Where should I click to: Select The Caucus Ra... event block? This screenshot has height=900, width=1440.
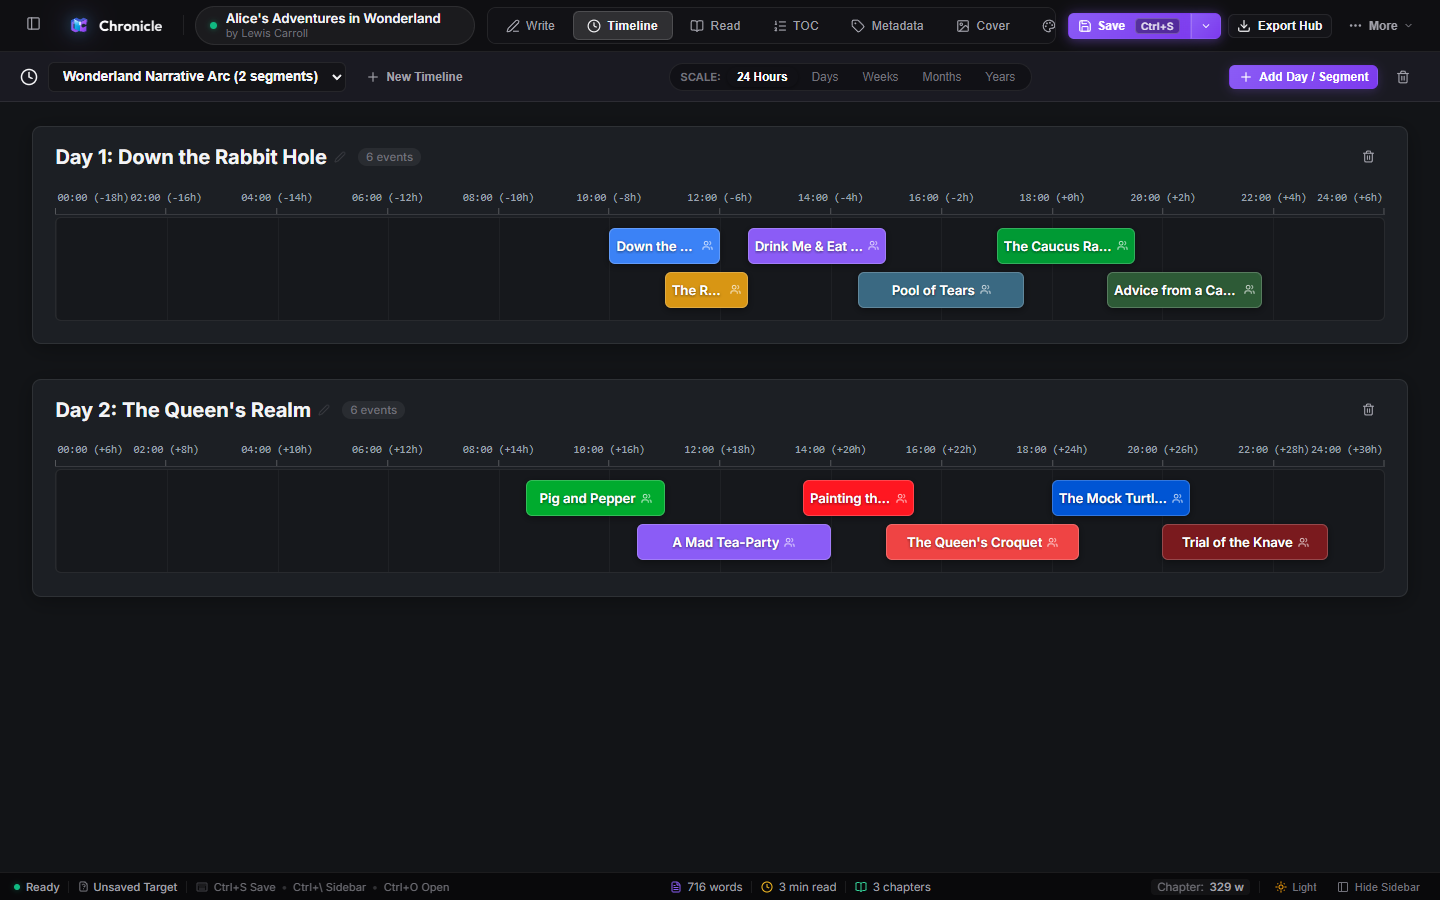click(1066, 246)
